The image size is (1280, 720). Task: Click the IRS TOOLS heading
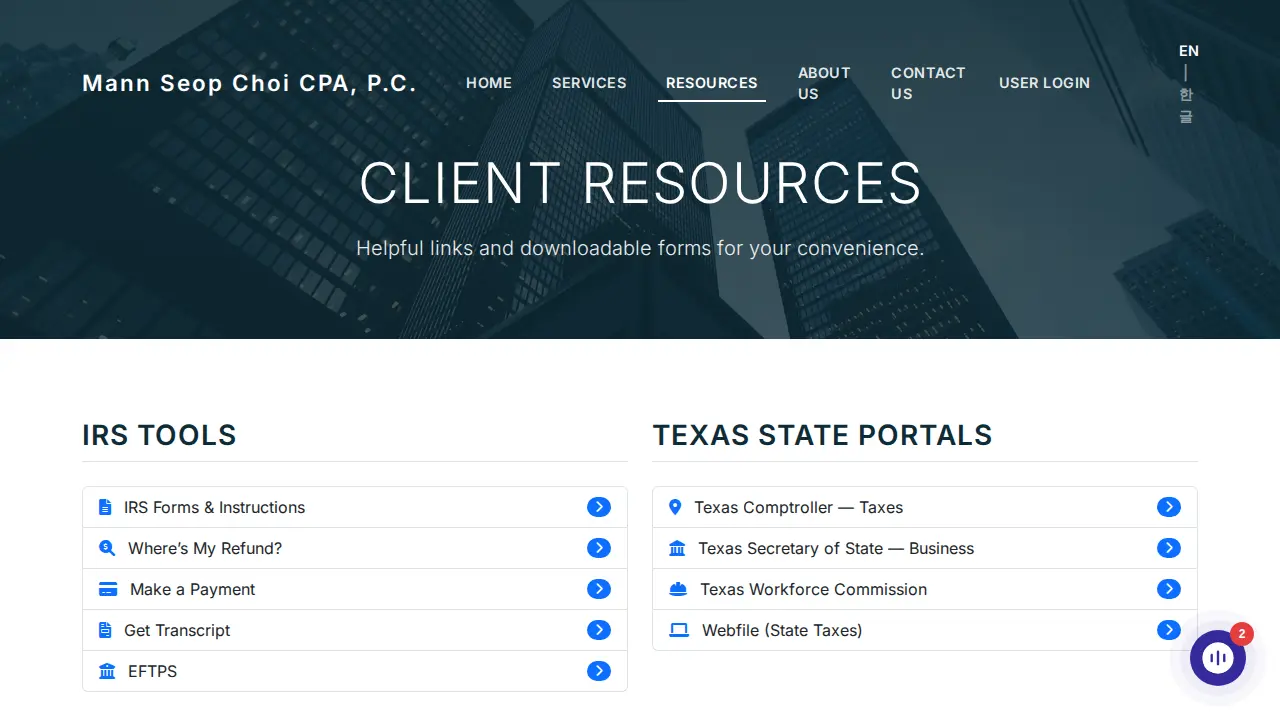tap(159, 435)
